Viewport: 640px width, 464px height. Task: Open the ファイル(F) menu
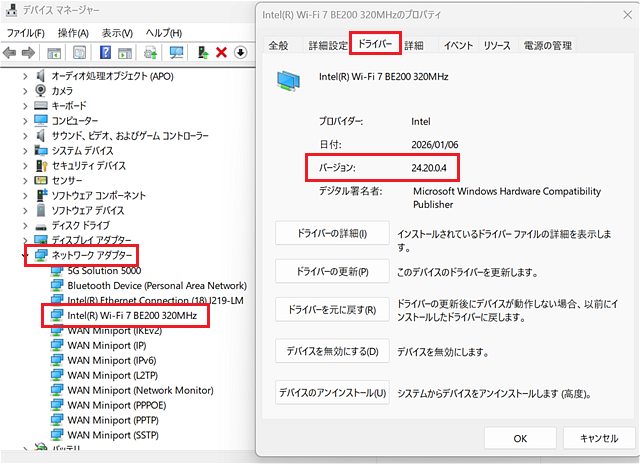tap(26, 33)
